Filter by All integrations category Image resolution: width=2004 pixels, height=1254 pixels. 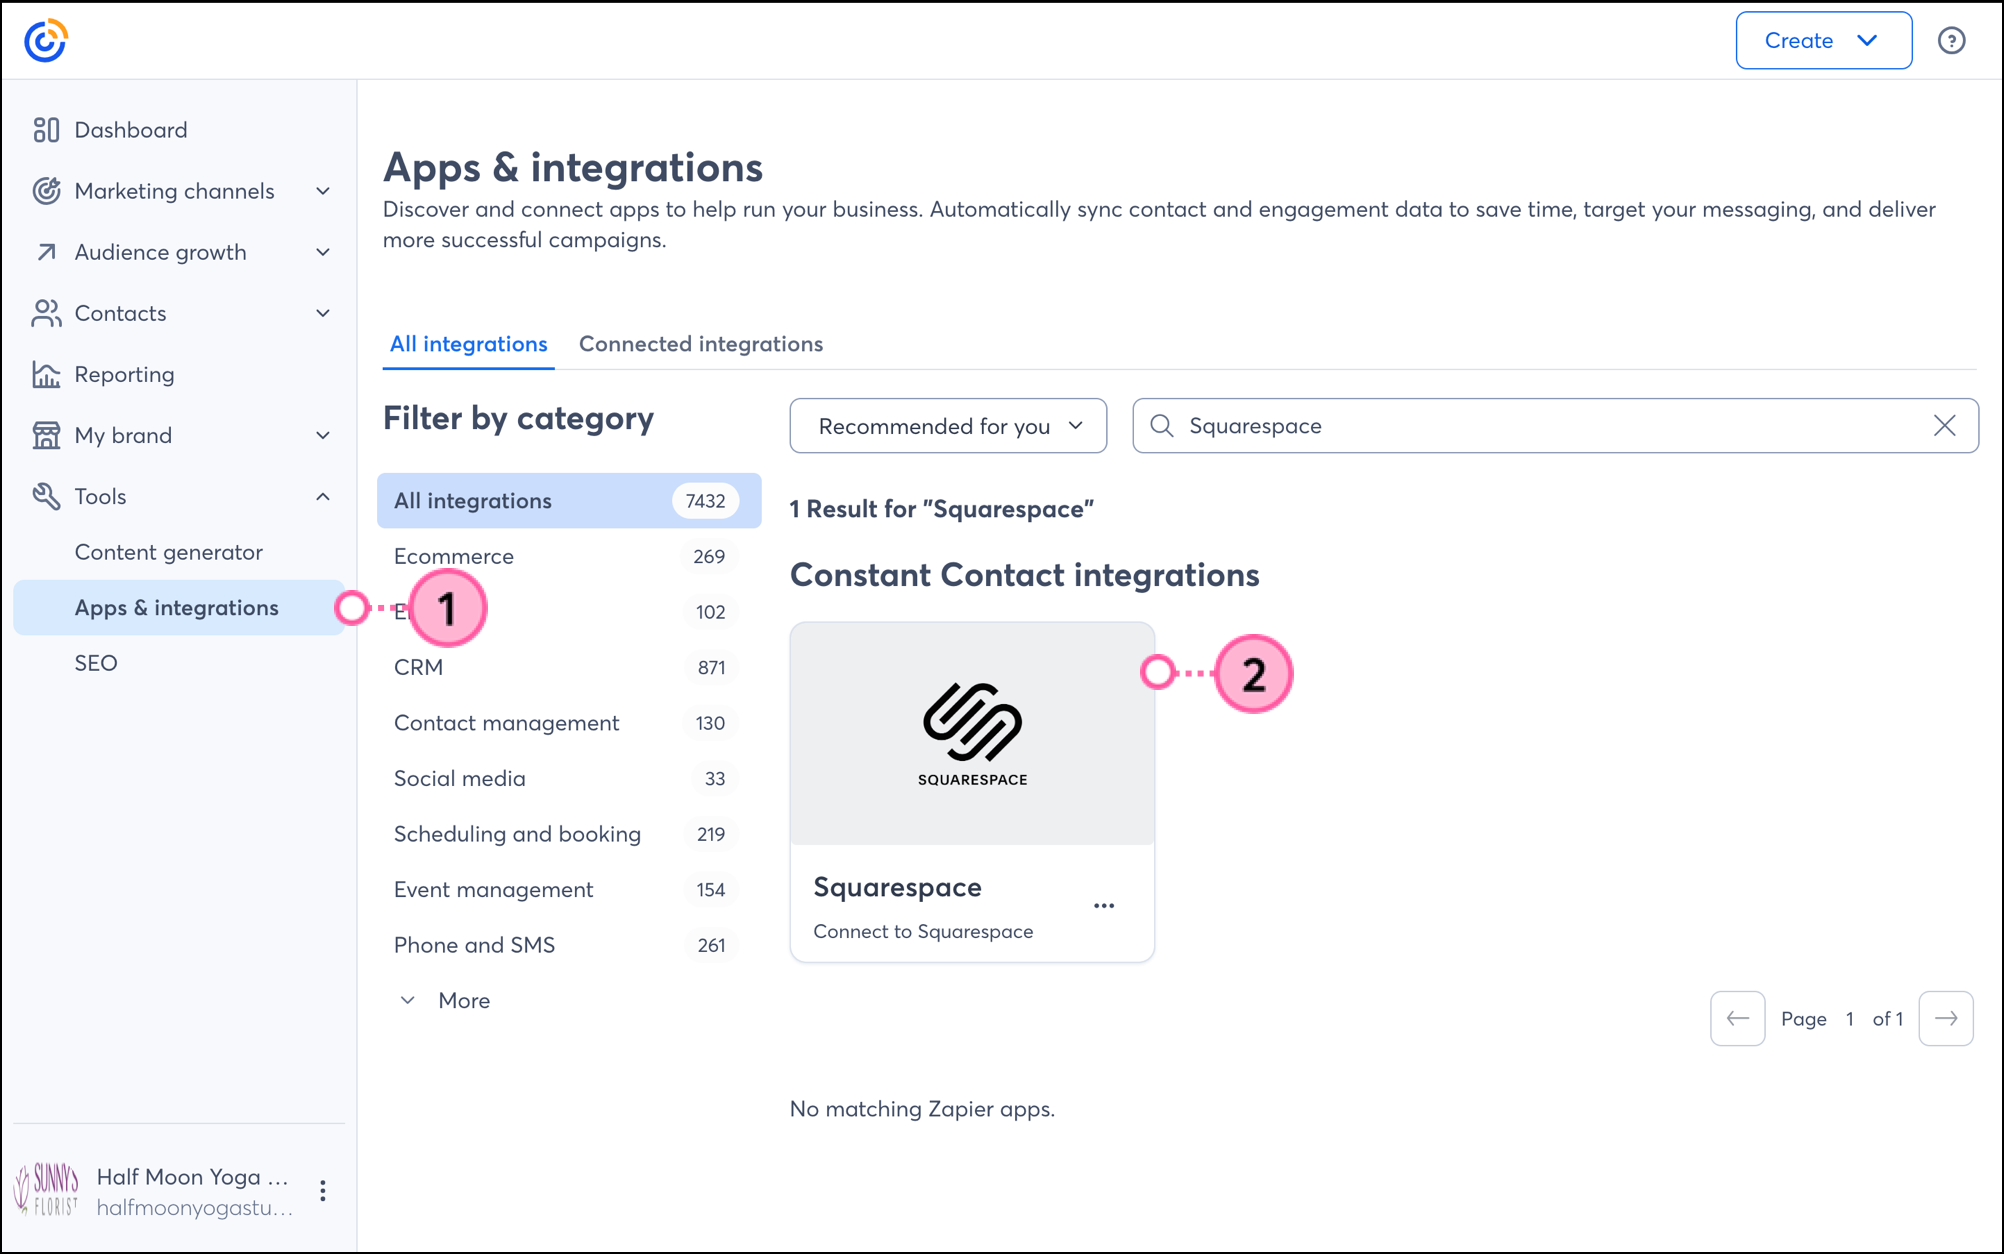point(569,501)
